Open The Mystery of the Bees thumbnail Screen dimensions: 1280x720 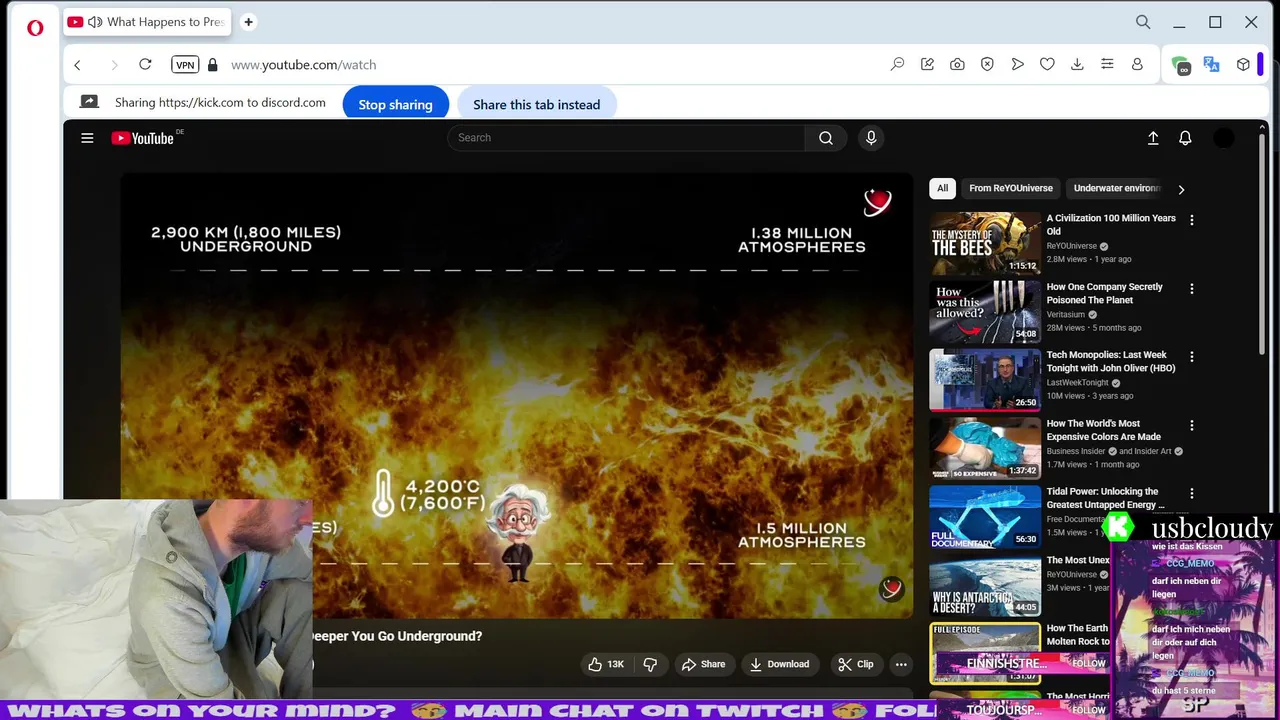985,243
